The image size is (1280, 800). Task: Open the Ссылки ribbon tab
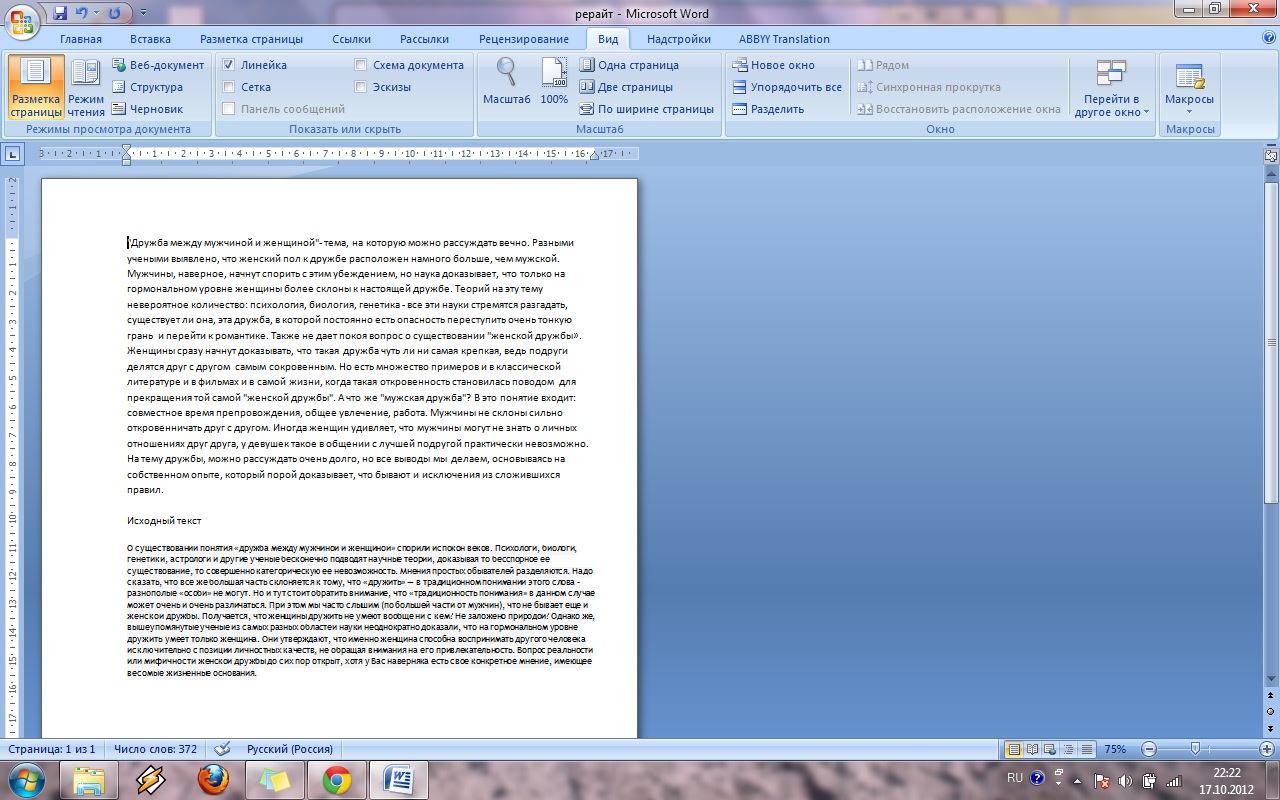point(352,39)
